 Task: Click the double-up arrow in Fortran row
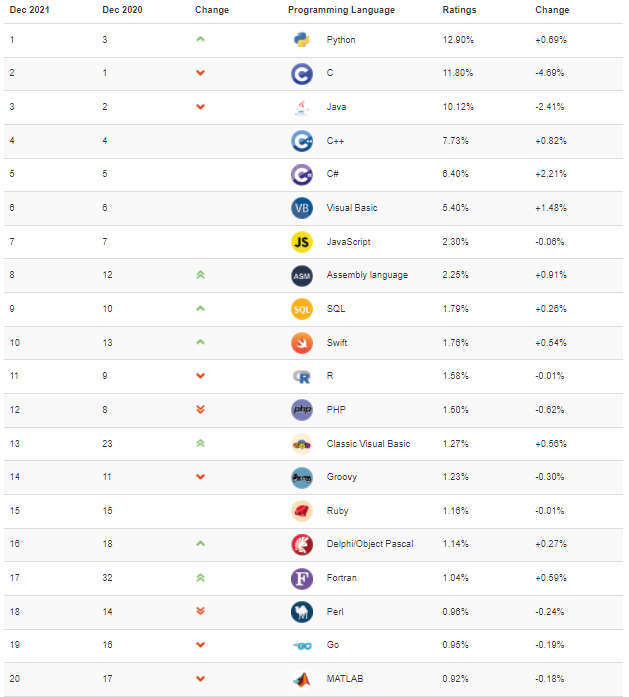coord(200,578)
